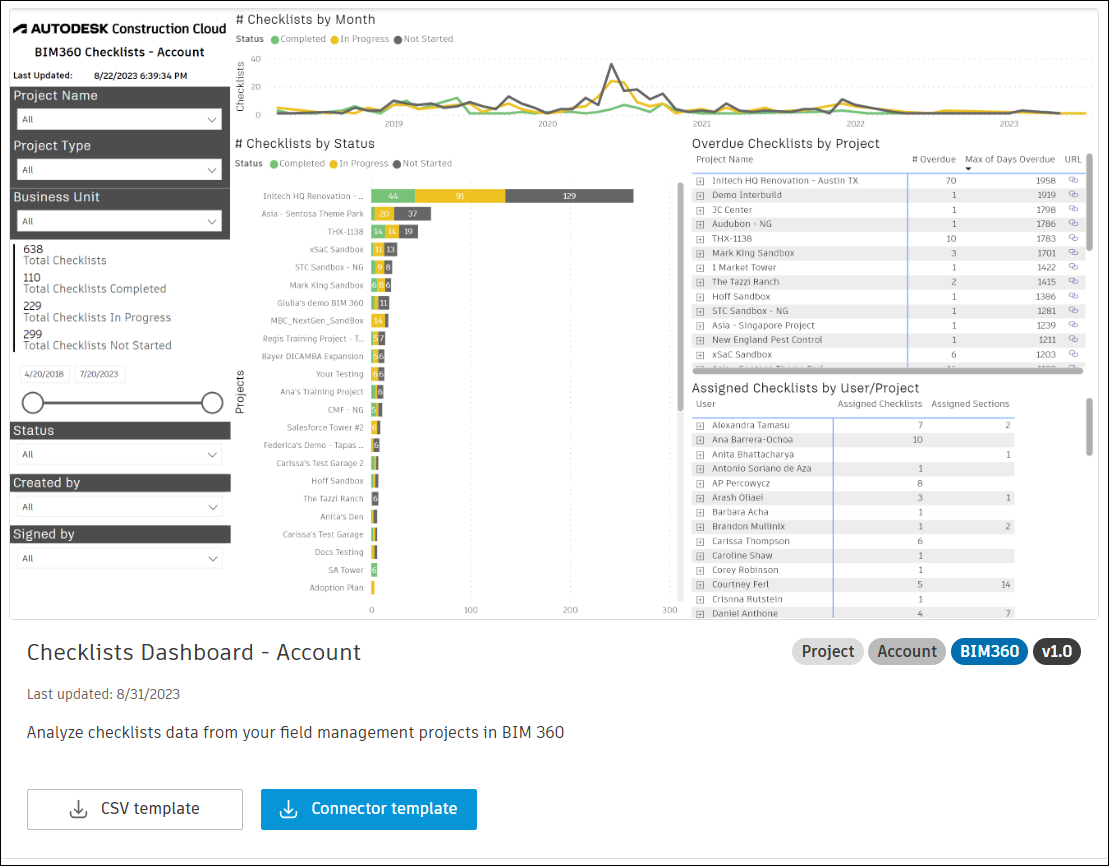Viewport: 1109px width, 866px height.
Task: Click download icon on Connector template button
Action: click(289, 809)
